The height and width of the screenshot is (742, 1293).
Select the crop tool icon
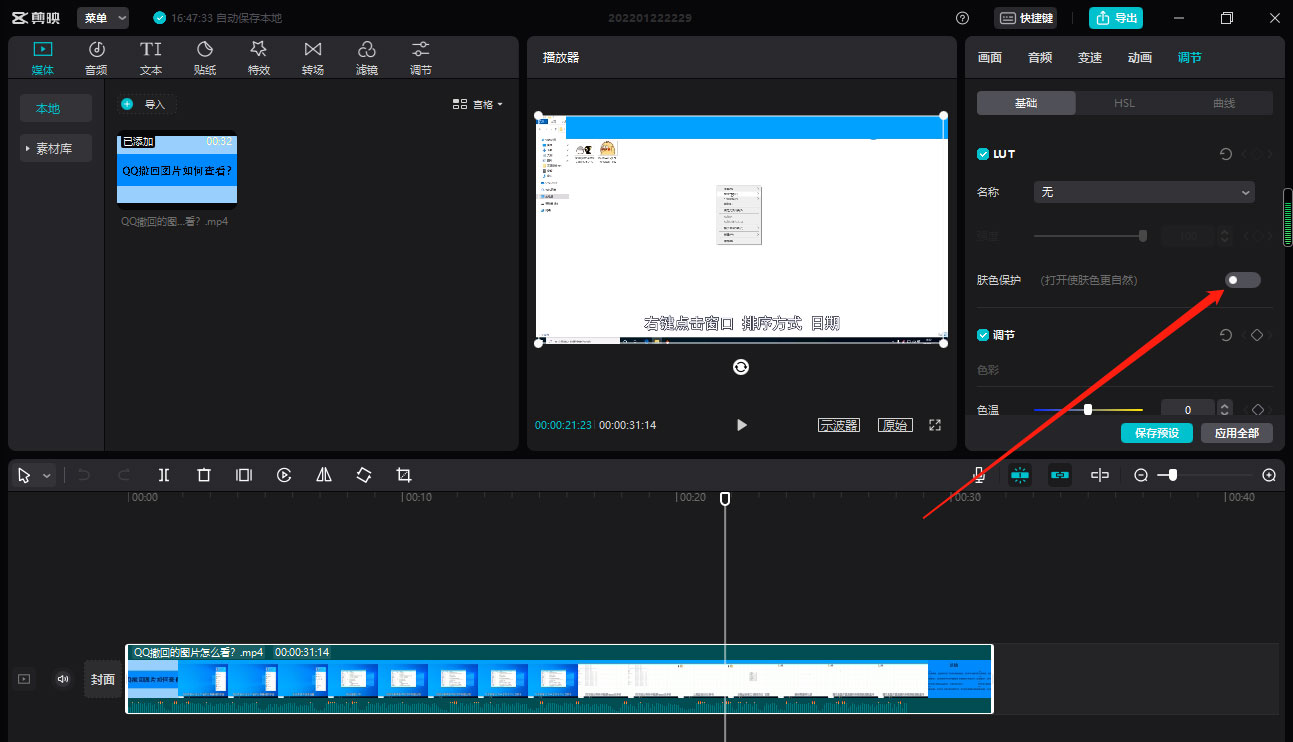click(404, 475)
